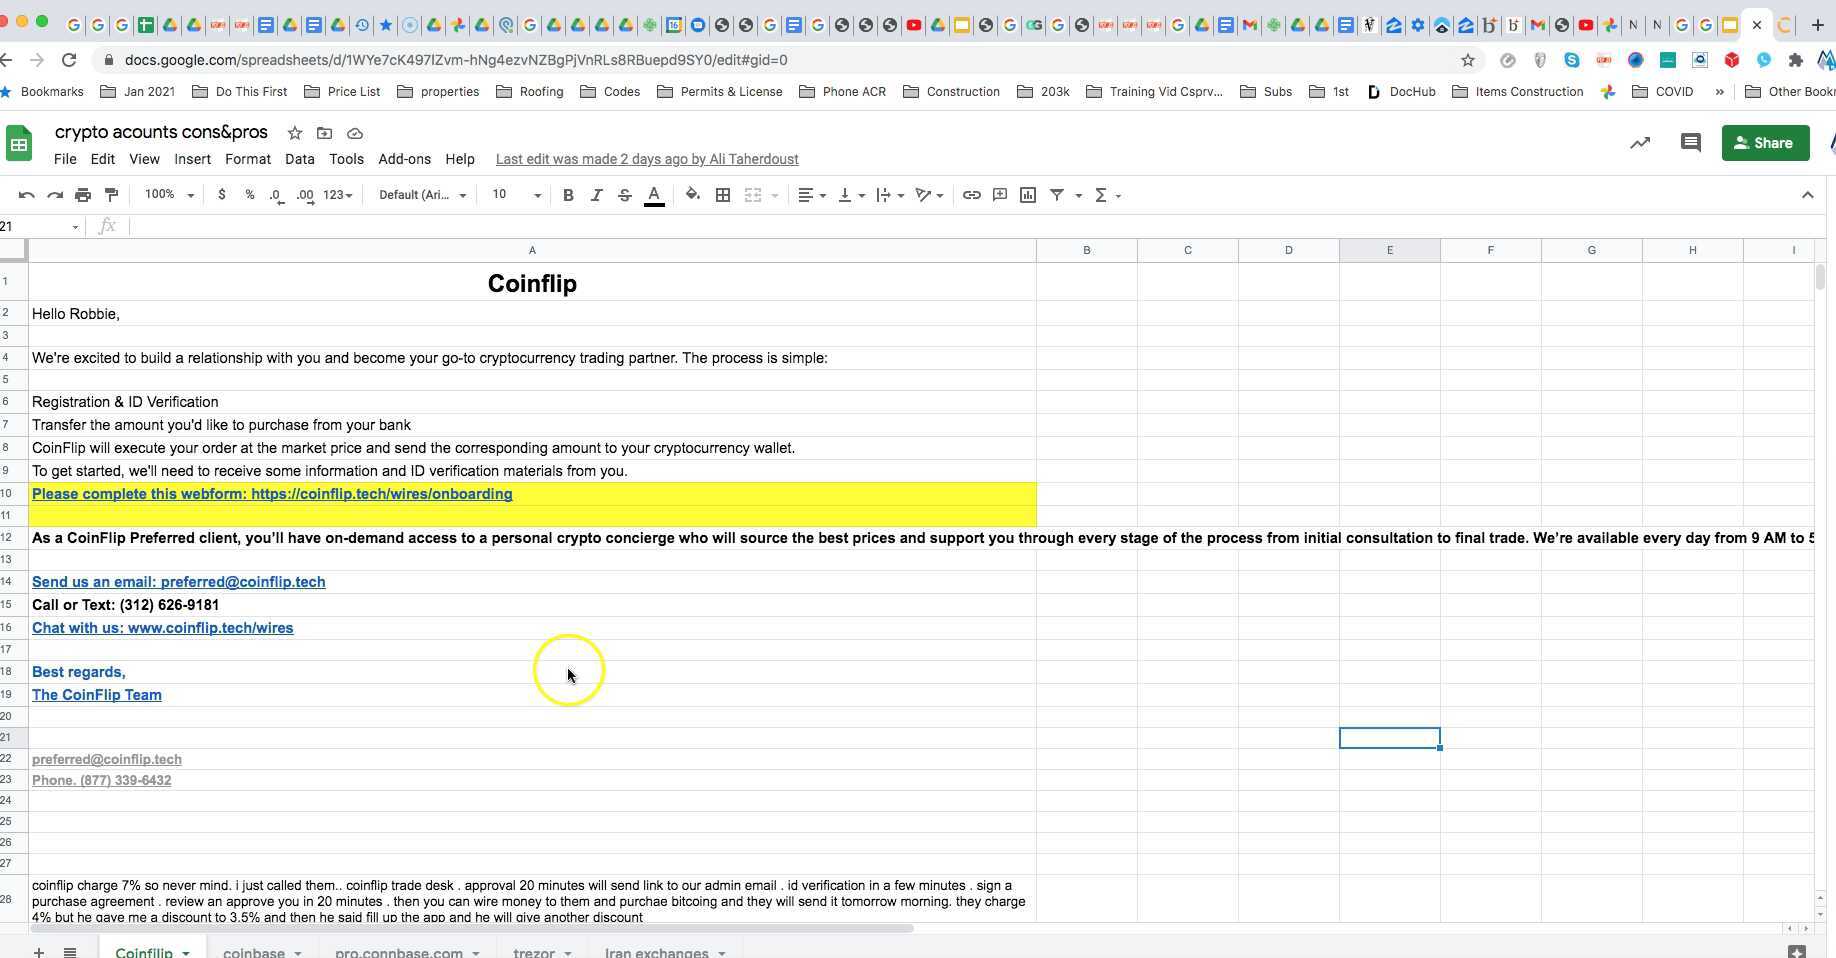Viewport: 1836px width, 958px height.
Task: Open the font family dropdown
Action: (x=420, y=195)
